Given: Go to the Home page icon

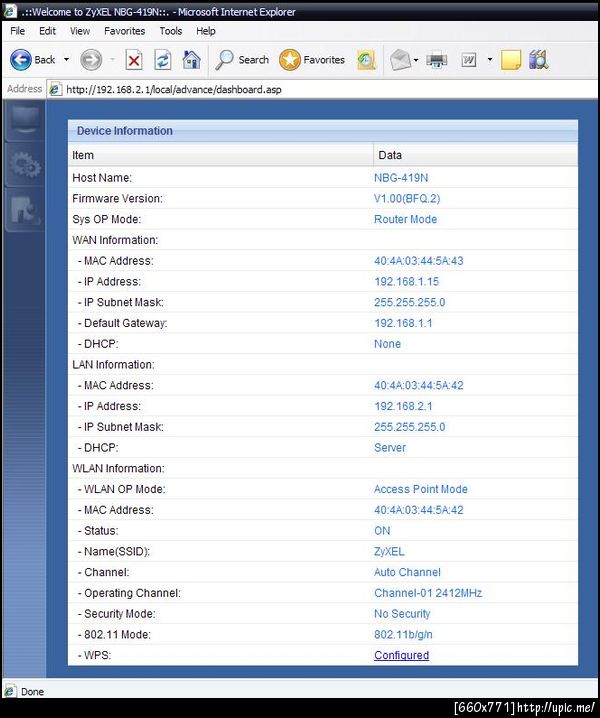Looking at the screenshot, I should (x=191, y=60).
